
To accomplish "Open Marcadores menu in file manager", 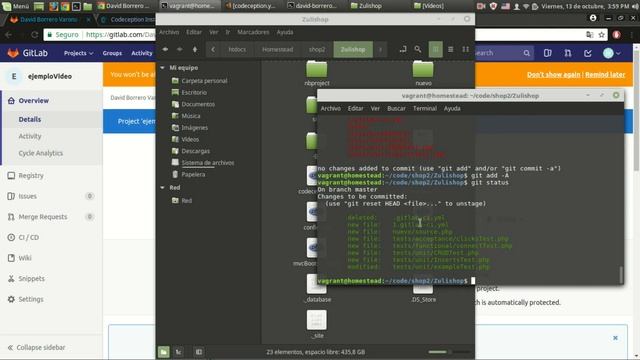I will 253,32.
